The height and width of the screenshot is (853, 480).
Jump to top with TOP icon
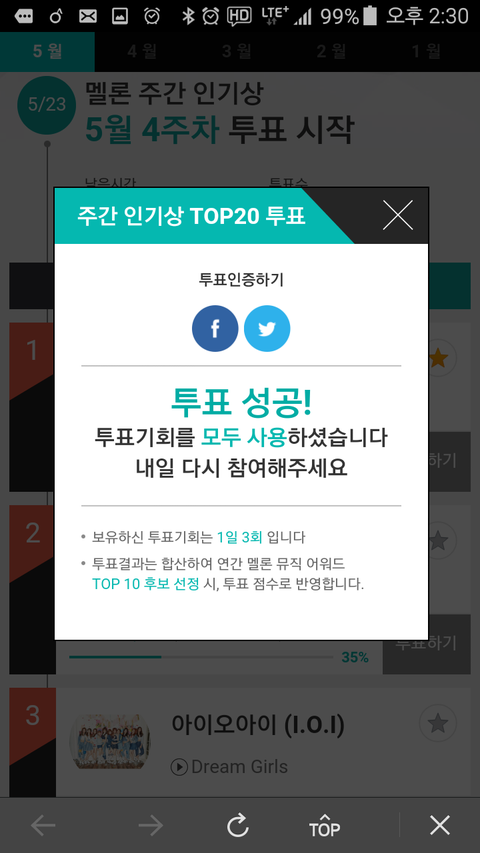[324, 825]
